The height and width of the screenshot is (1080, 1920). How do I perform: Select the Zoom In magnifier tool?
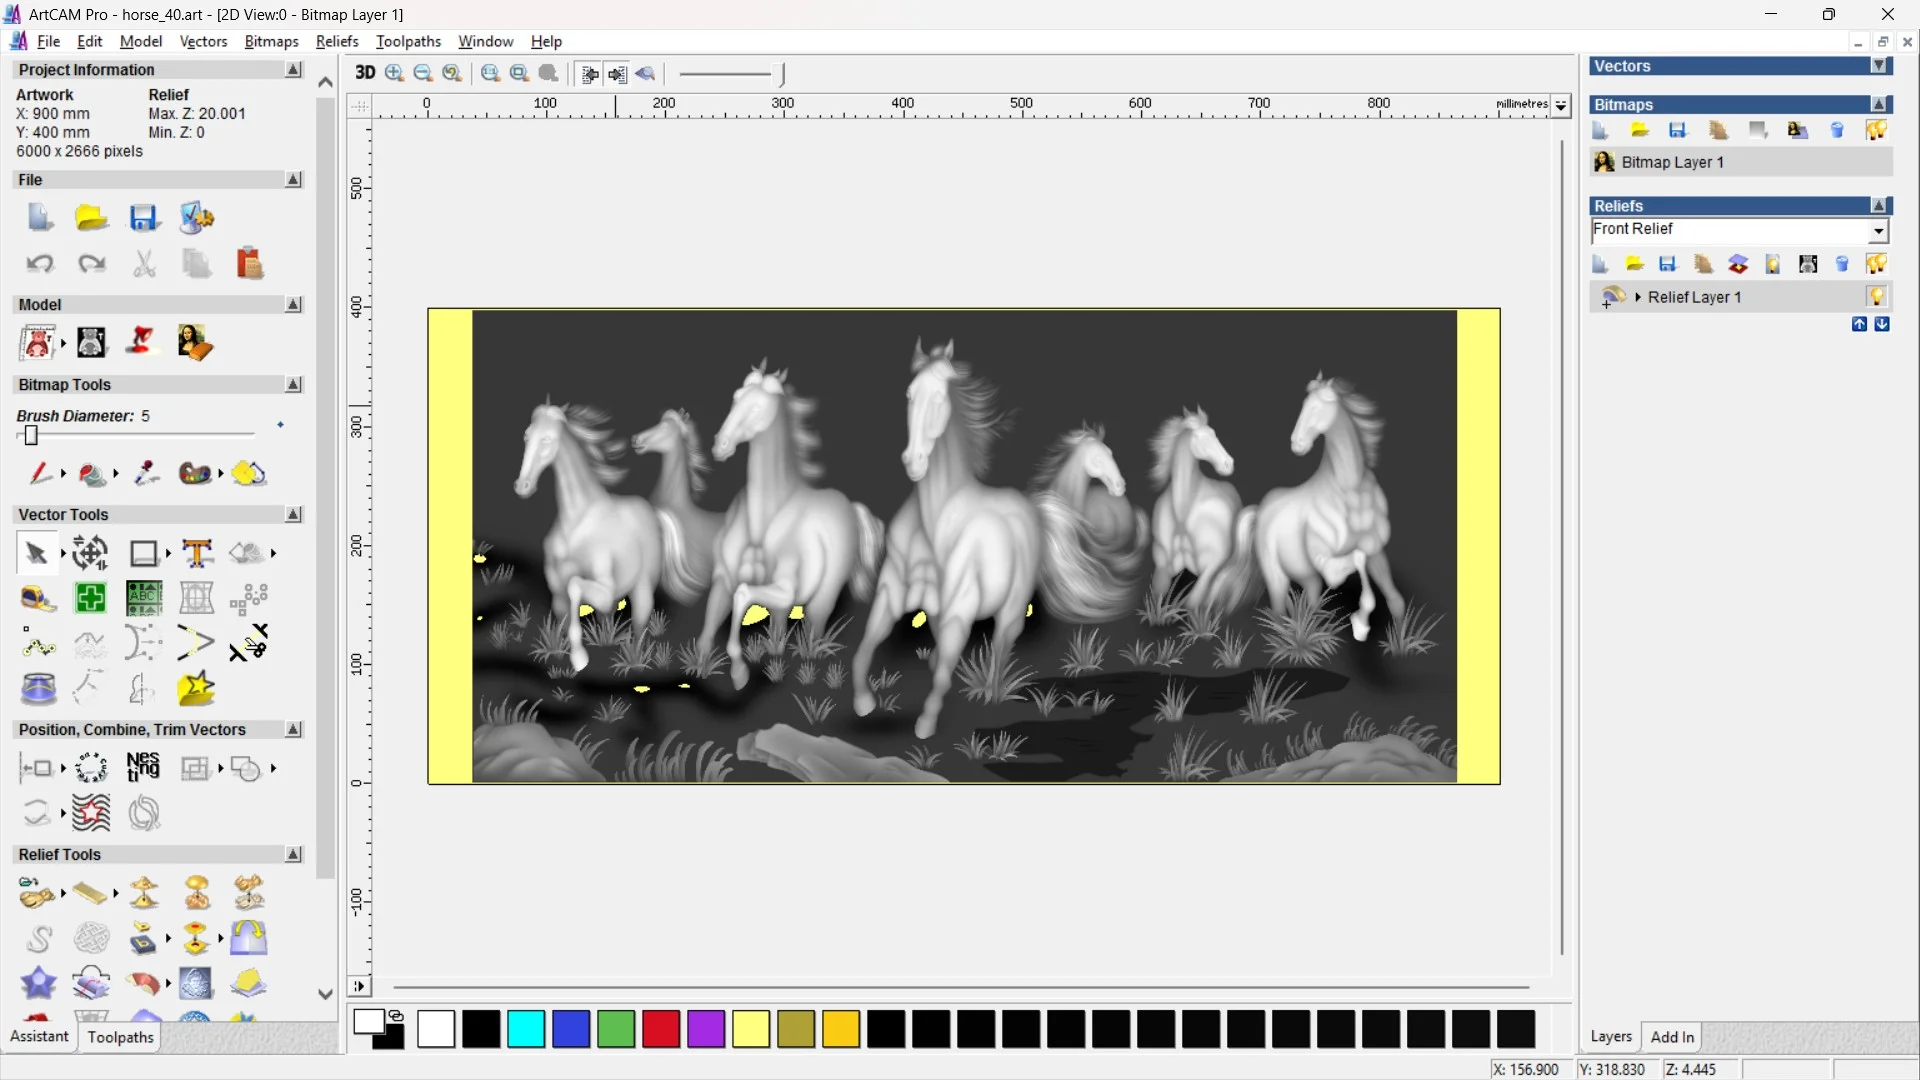[x=393, y=73]
